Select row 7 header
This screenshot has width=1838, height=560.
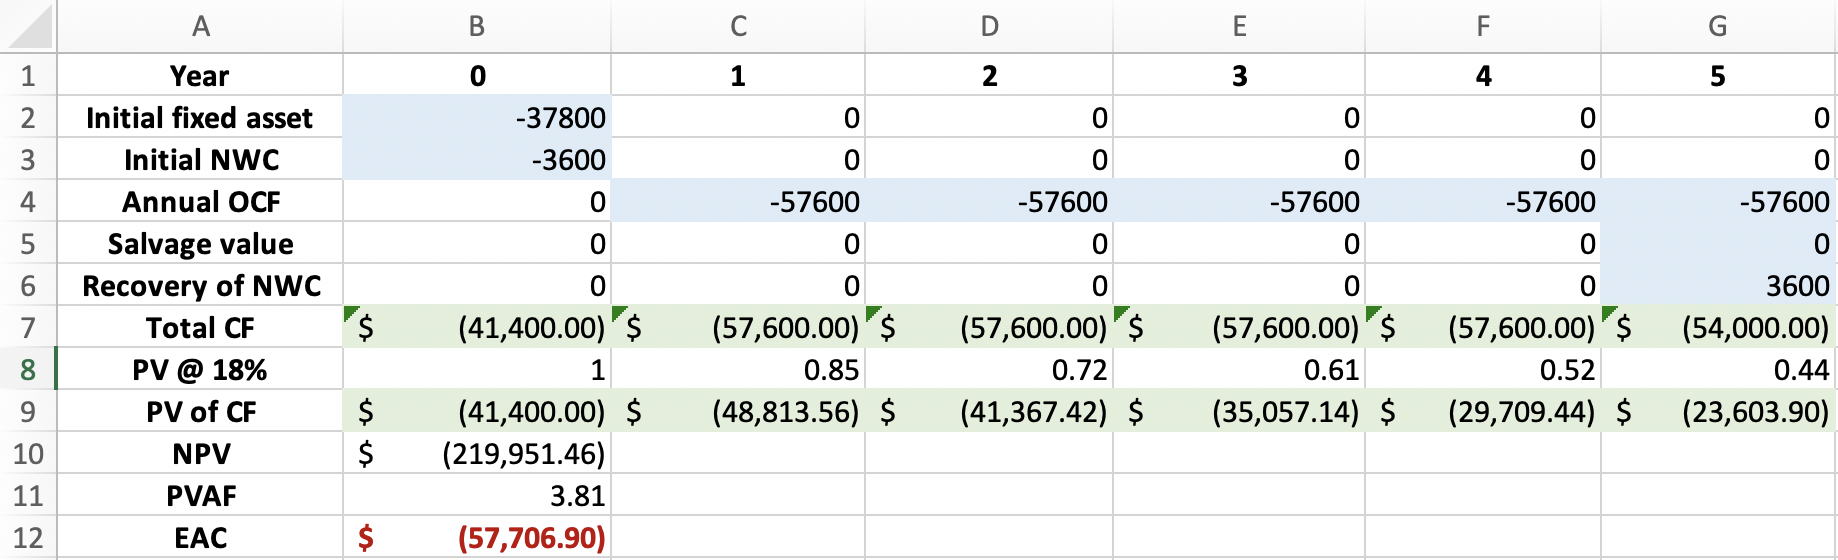[28, 327]
